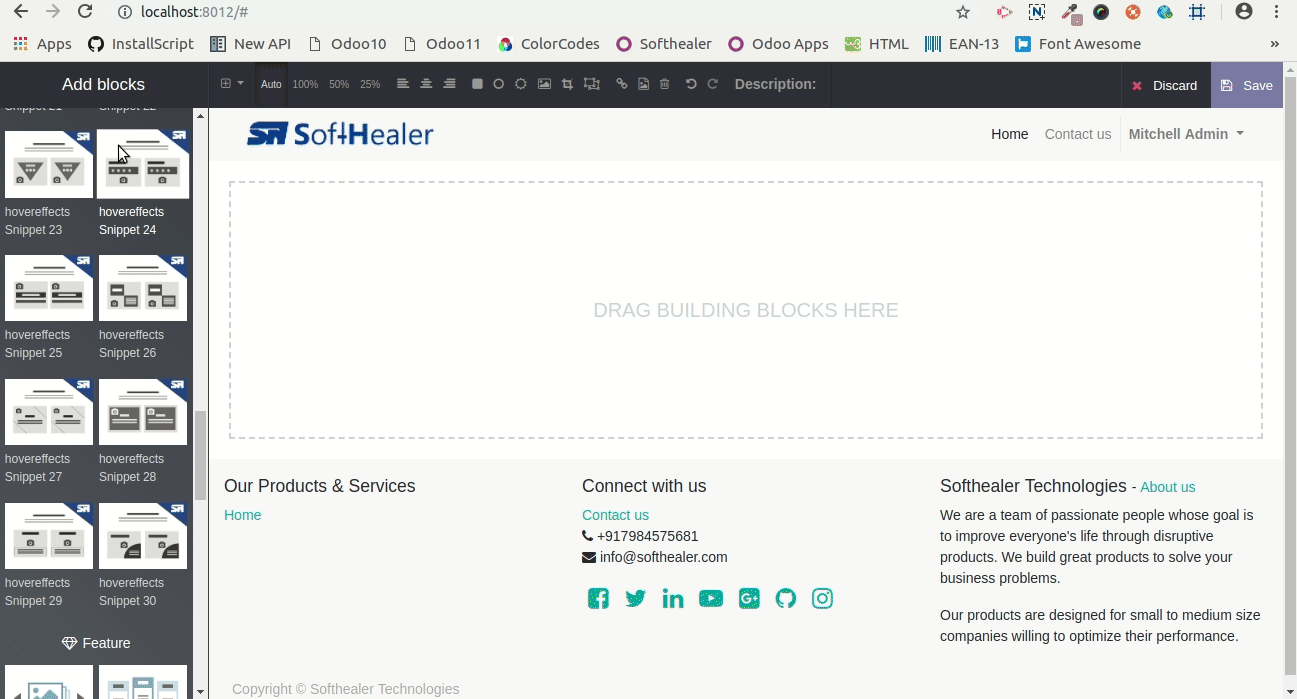Select the crop tool icon

click(x=567, y=84)
